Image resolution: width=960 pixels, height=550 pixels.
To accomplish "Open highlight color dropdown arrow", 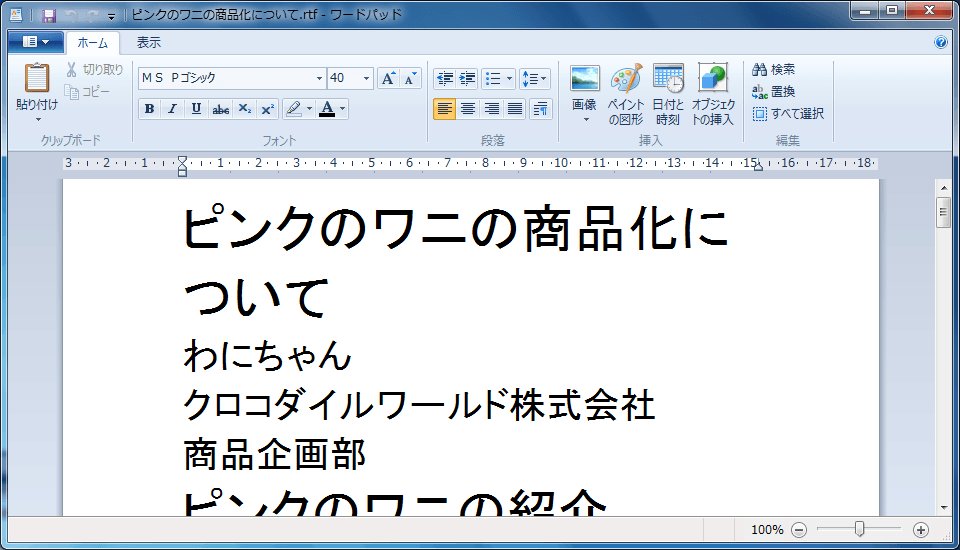I will pyautogui.click(x=309, y=109).
